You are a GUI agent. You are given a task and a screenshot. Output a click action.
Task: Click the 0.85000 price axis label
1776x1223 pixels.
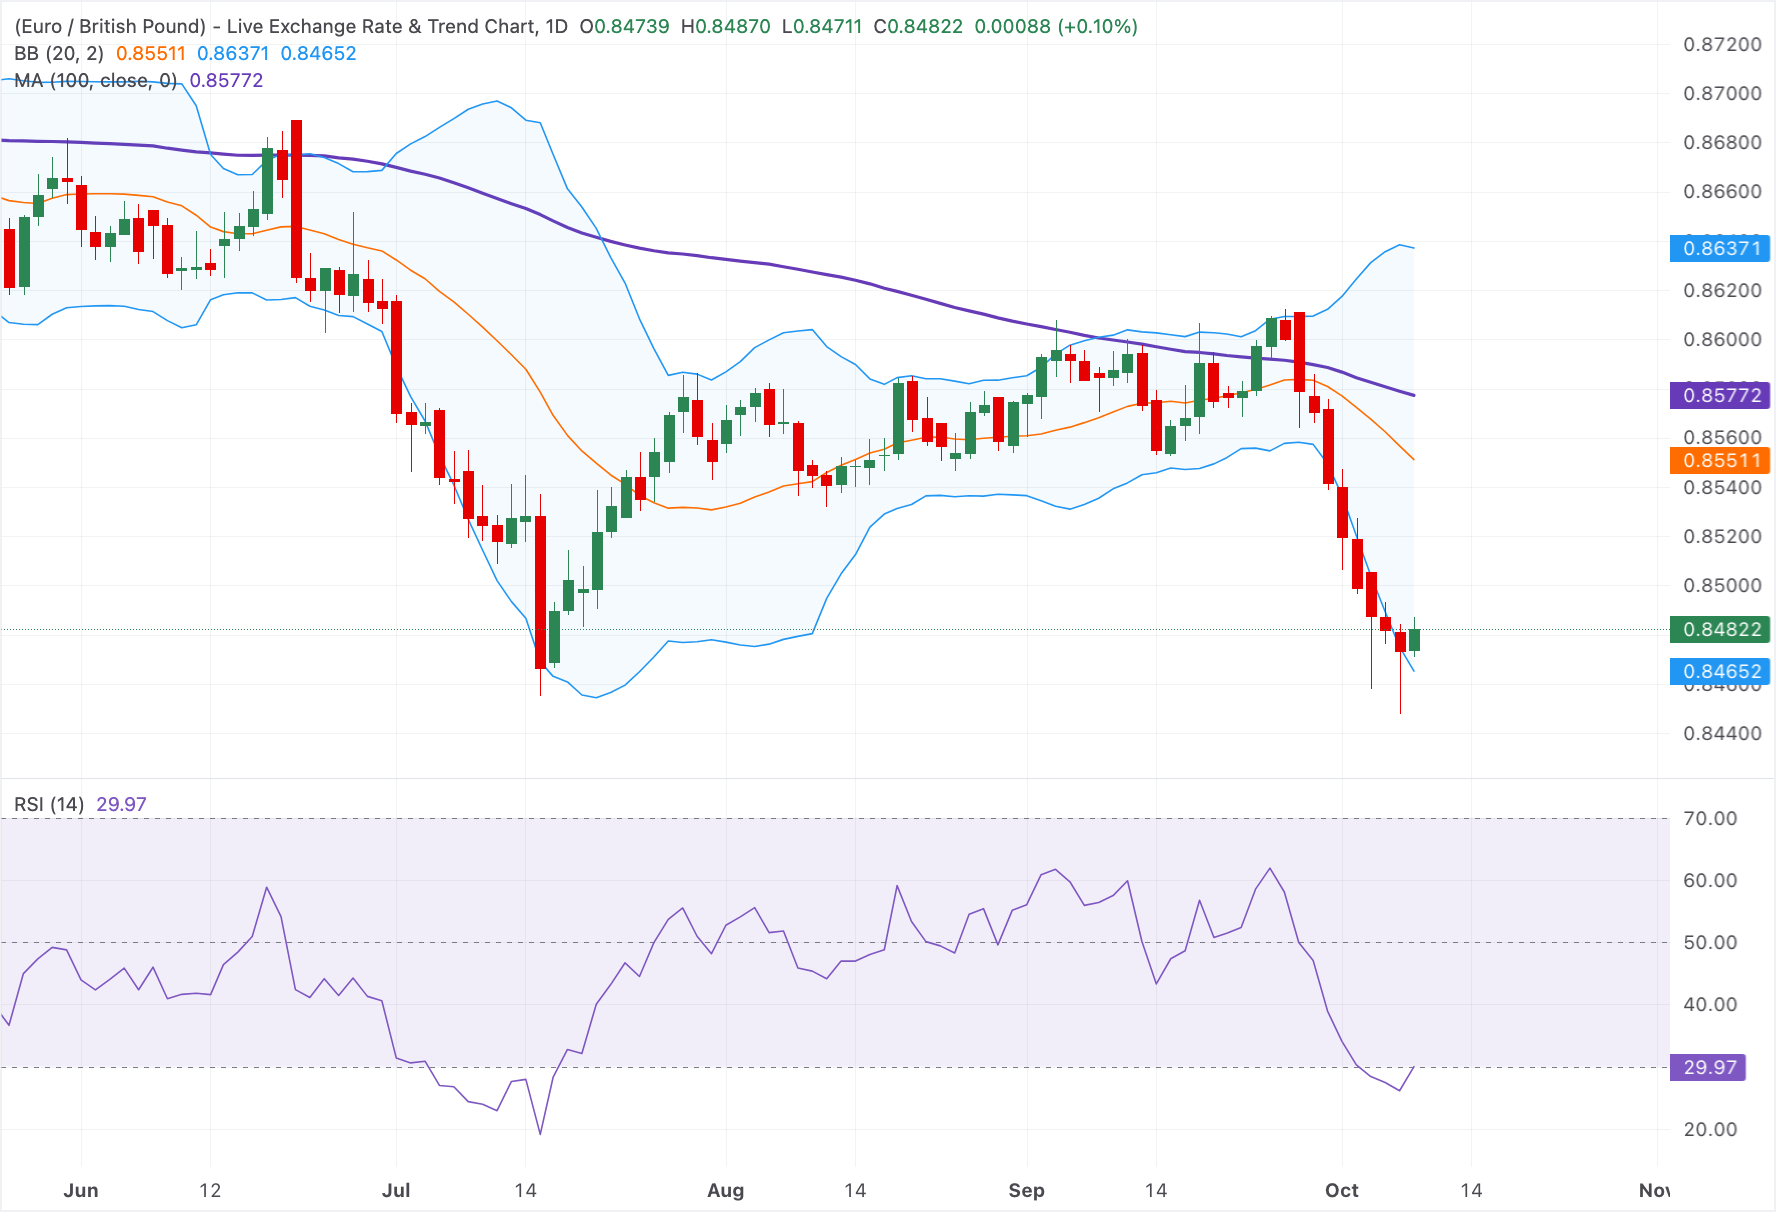(x=1722, y=585)
